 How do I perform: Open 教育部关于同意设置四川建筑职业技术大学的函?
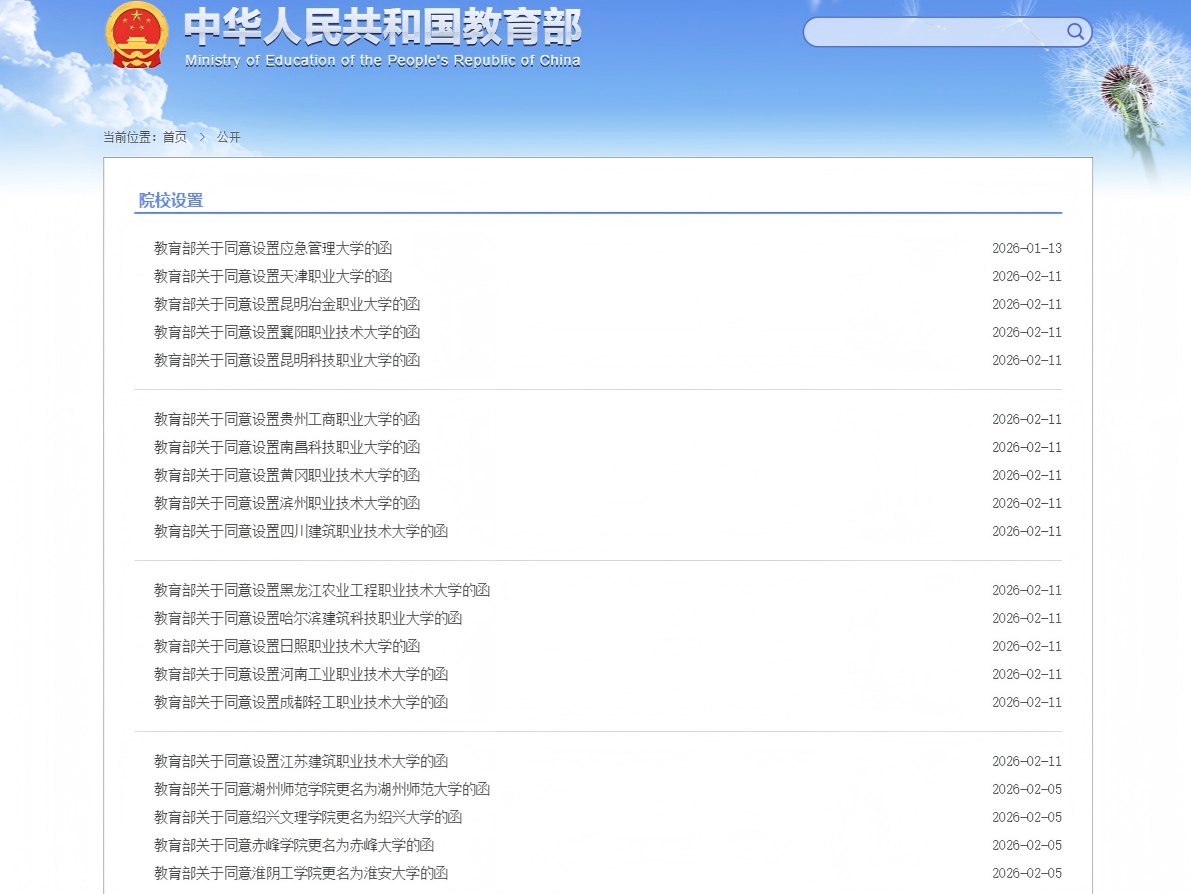point(300,531)
